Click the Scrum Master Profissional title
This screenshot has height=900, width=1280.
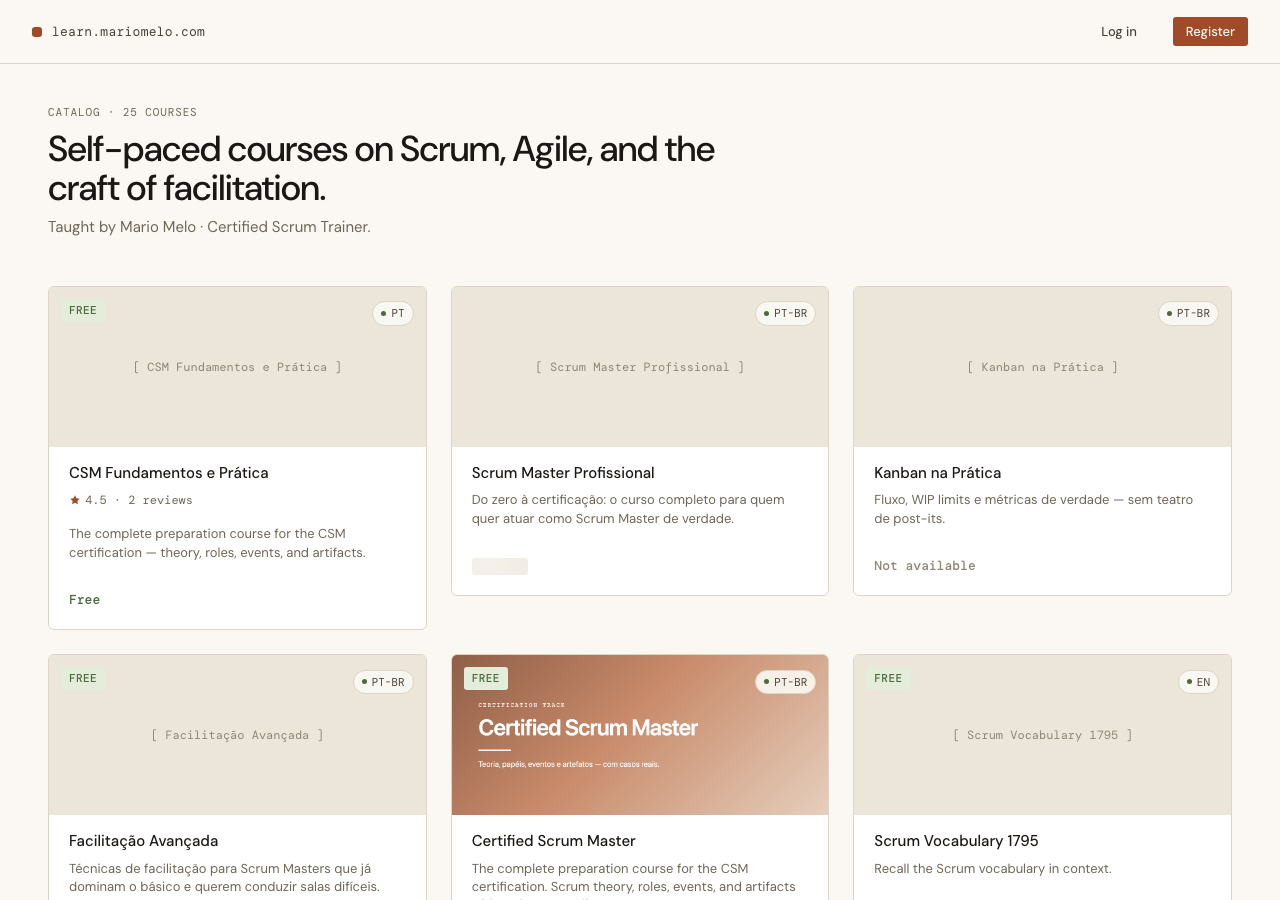[563, 473]
